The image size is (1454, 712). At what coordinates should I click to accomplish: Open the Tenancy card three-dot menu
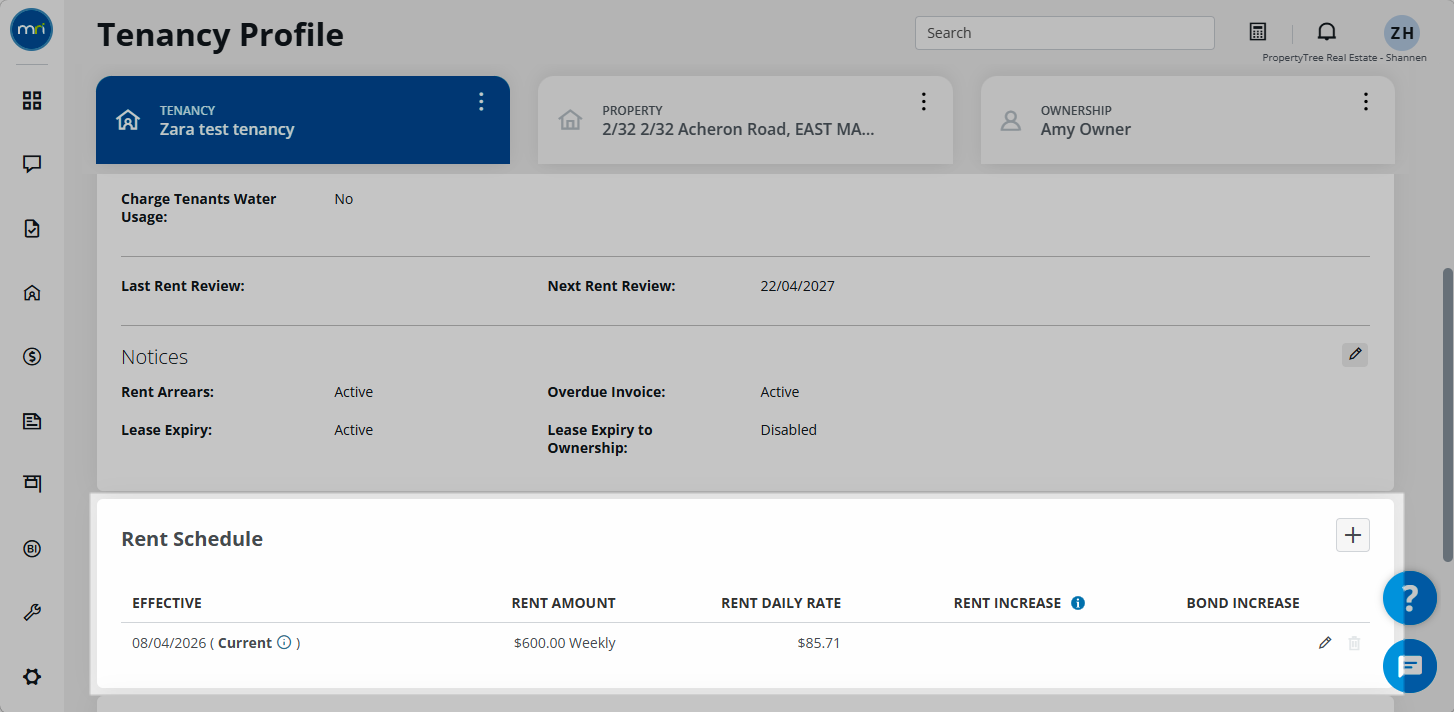tap(481, 101)
